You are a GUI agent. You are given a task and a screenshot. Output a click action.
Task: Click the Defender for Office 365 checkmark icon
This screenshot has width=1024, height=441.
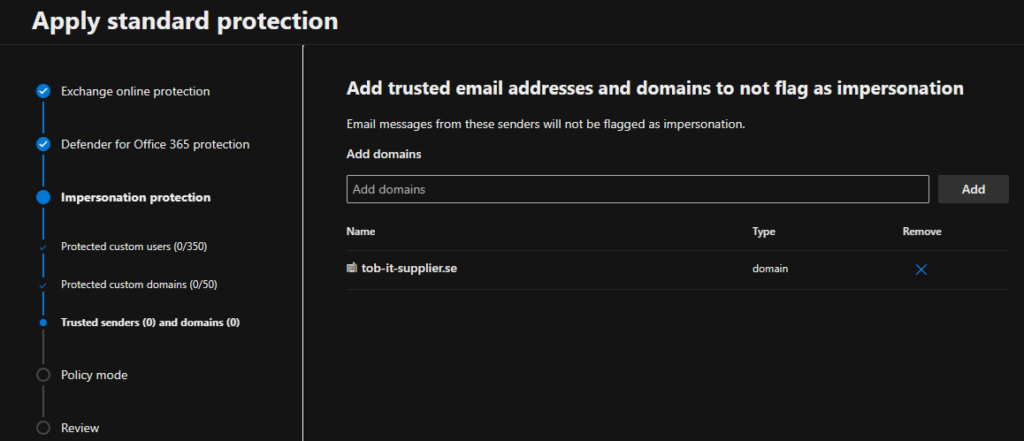pos(43,144)
